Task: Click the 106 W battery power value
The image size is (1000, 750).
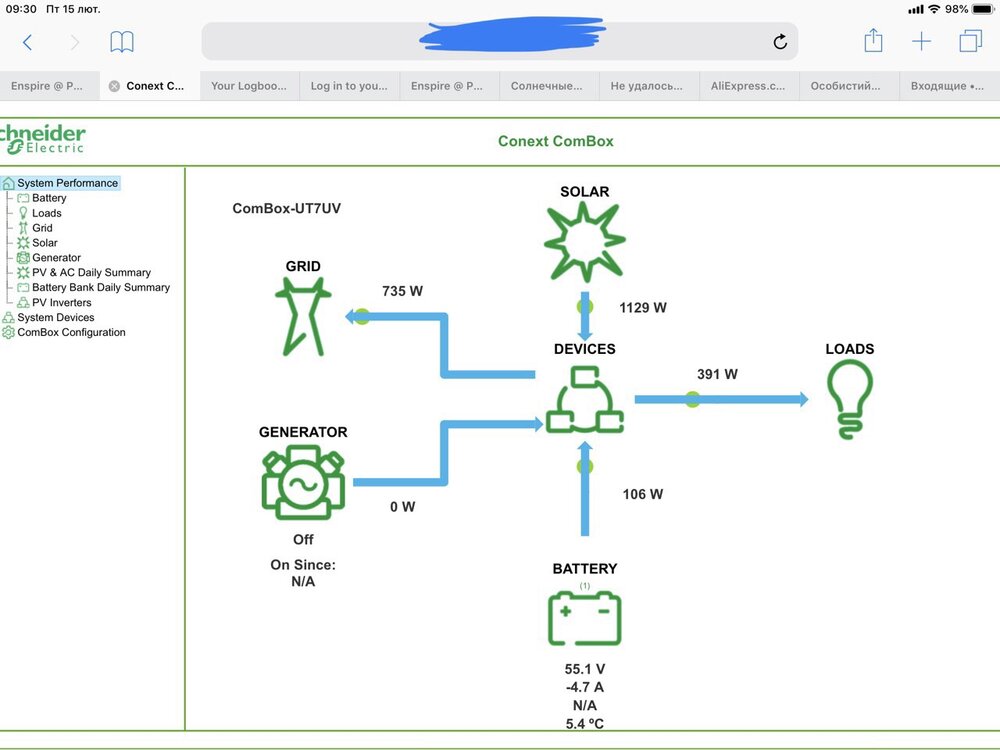Action: tap(643, 494)
